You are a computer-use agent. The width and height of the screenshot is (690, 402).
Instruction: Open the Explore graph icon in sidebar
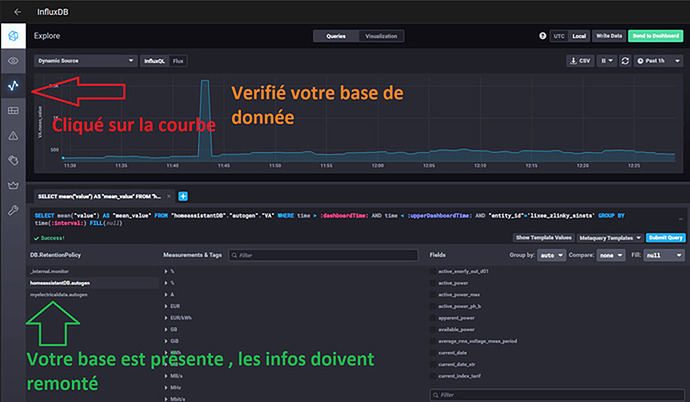(x=13, y=85)
